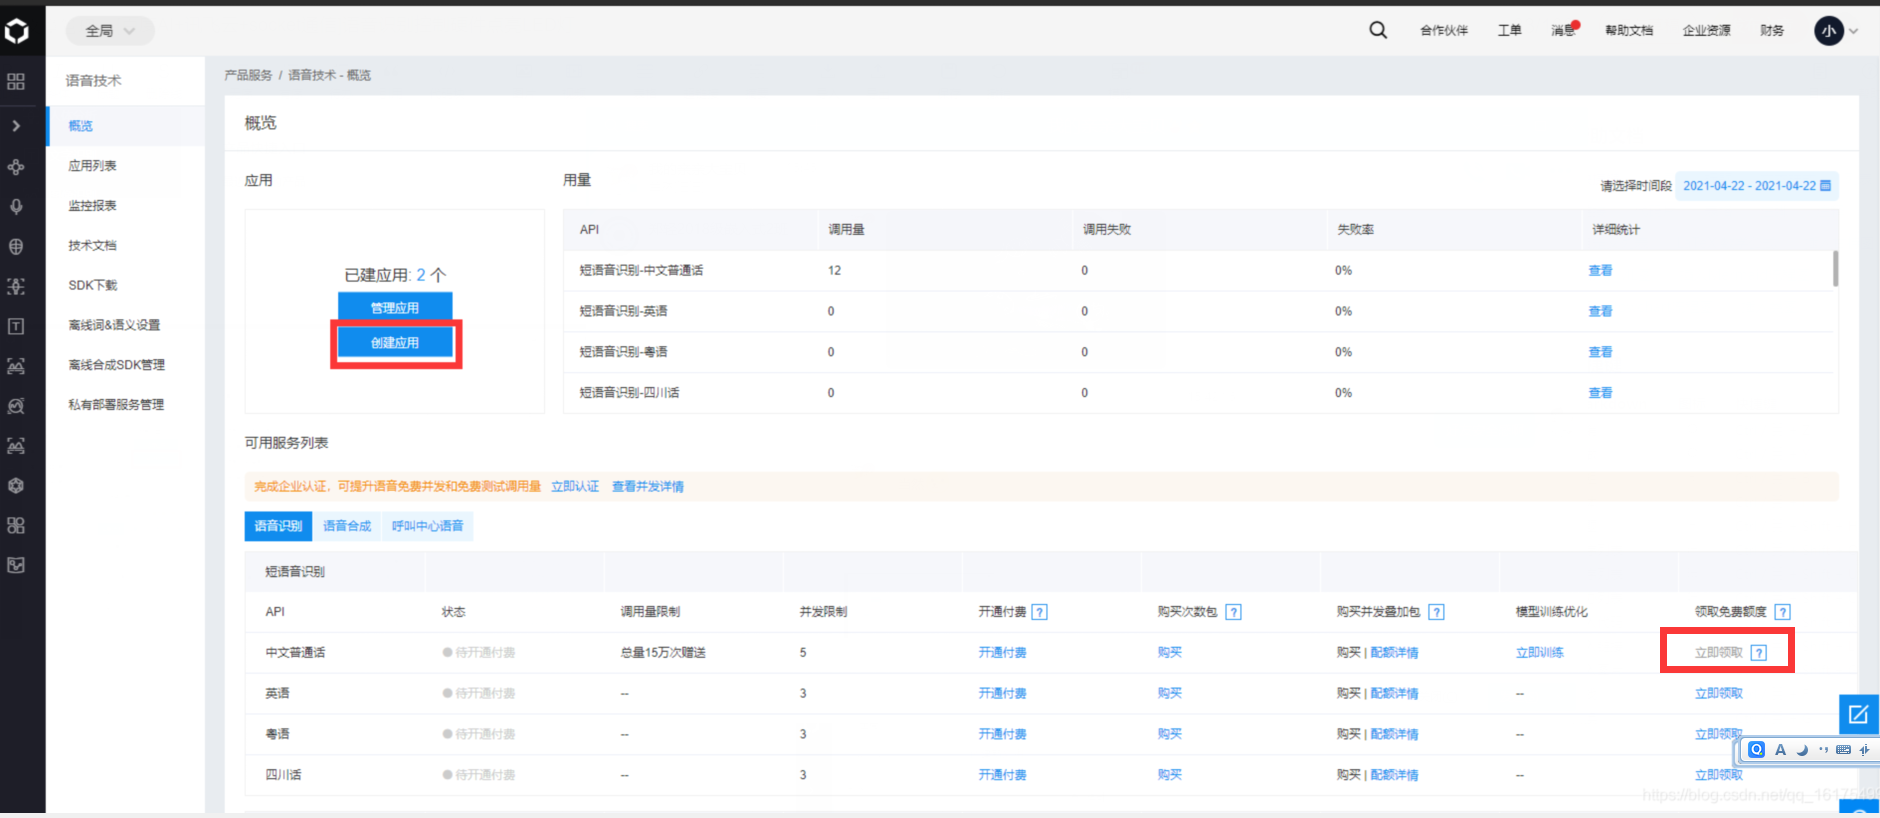Click 立即领取 link in 英语 row
The height and width of the screenshot is (818, 1880).
click(1719, 694)
